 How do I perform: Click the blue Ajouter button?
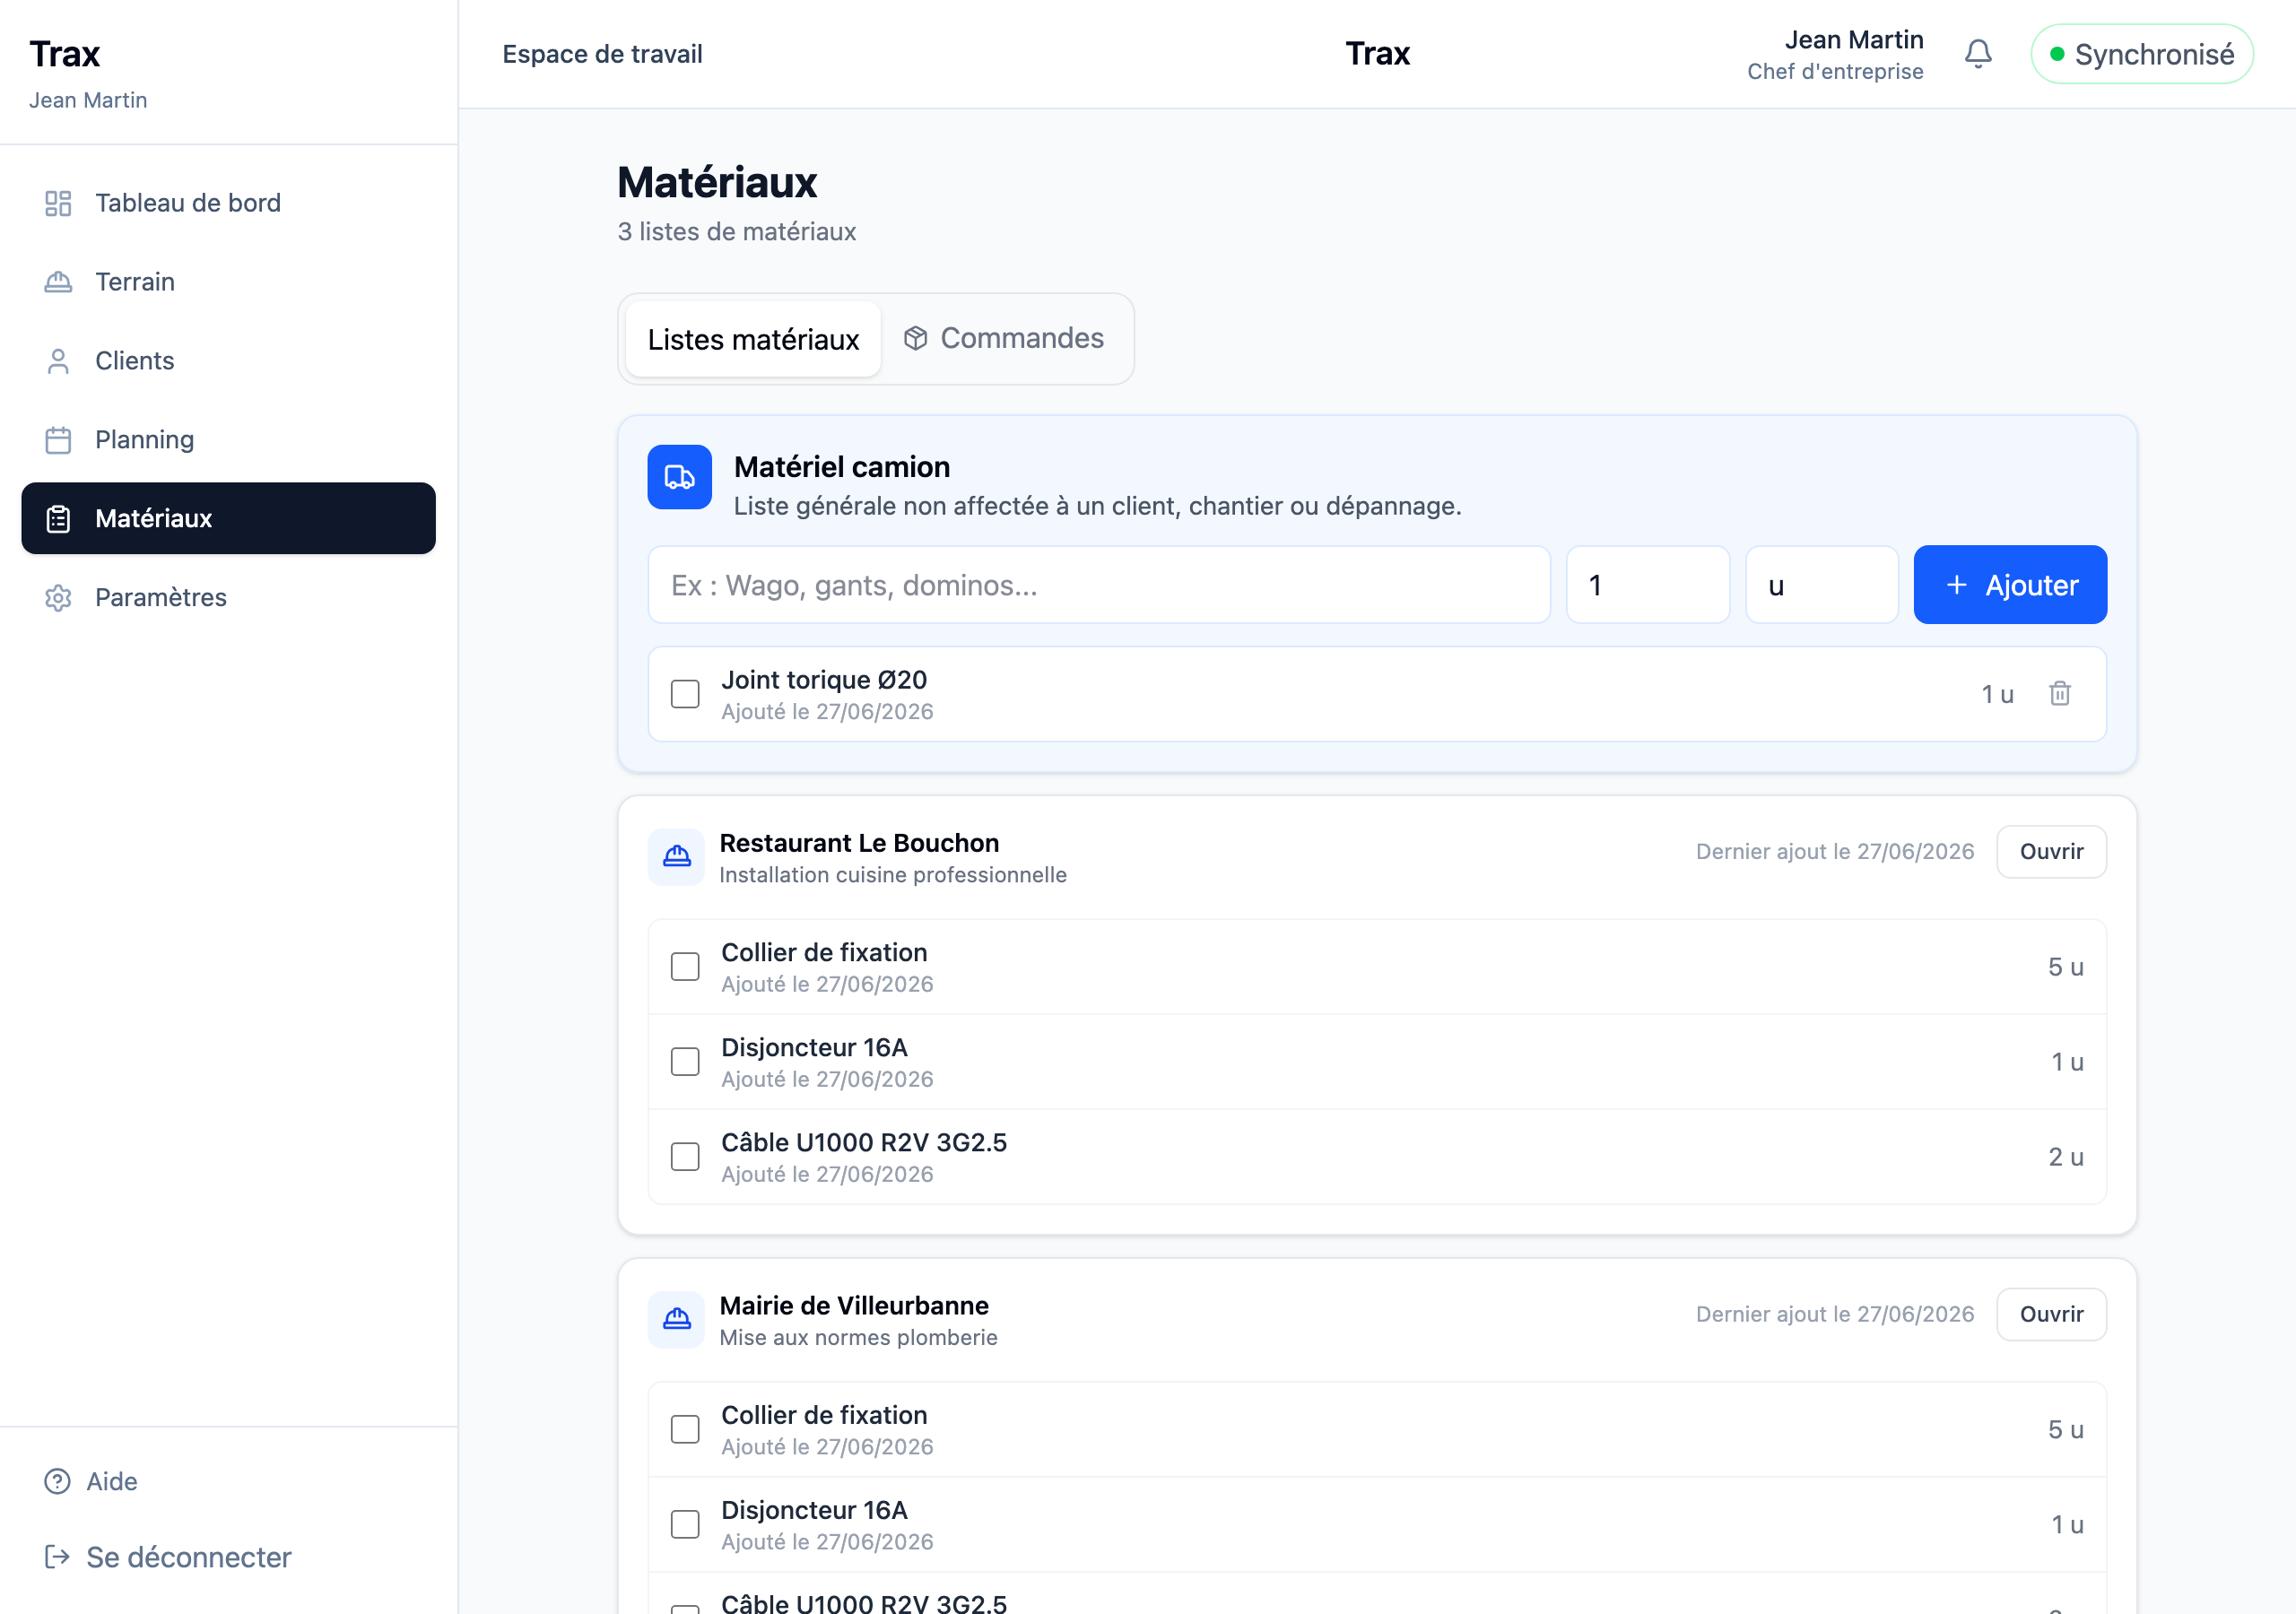[x=2010, y=585]
